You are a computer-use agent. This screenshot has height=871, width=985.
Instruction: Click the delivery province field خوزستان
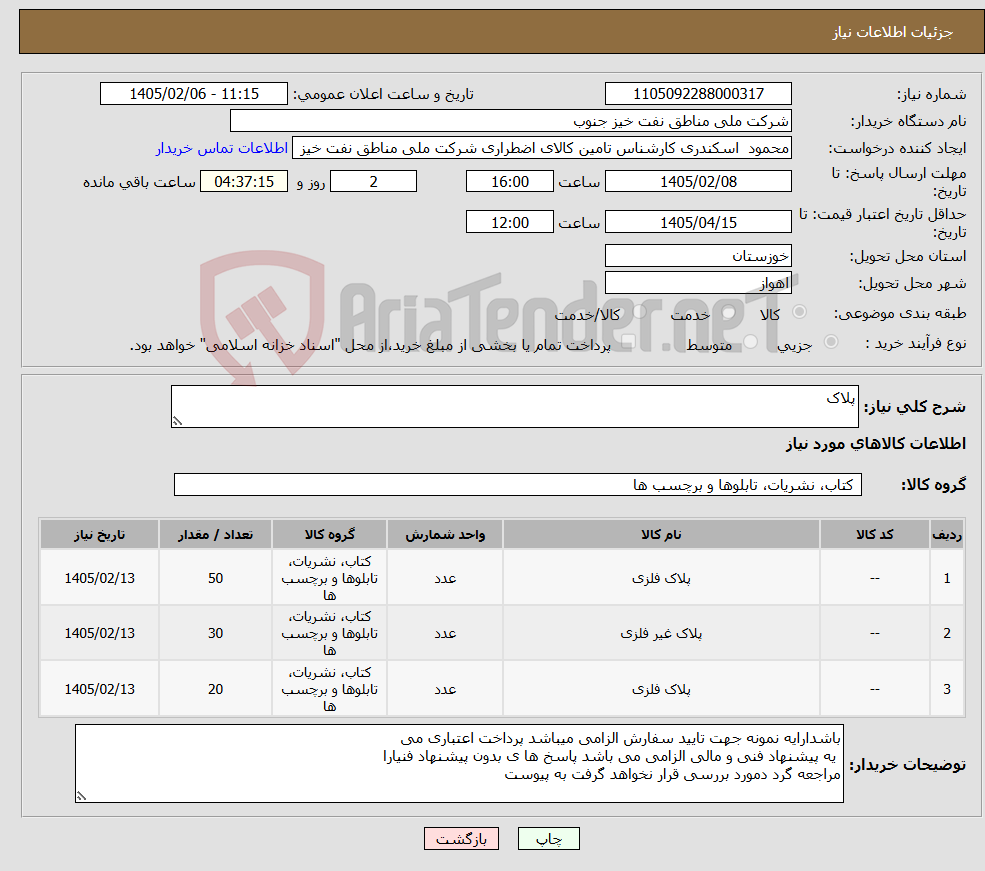pos(698,256)
